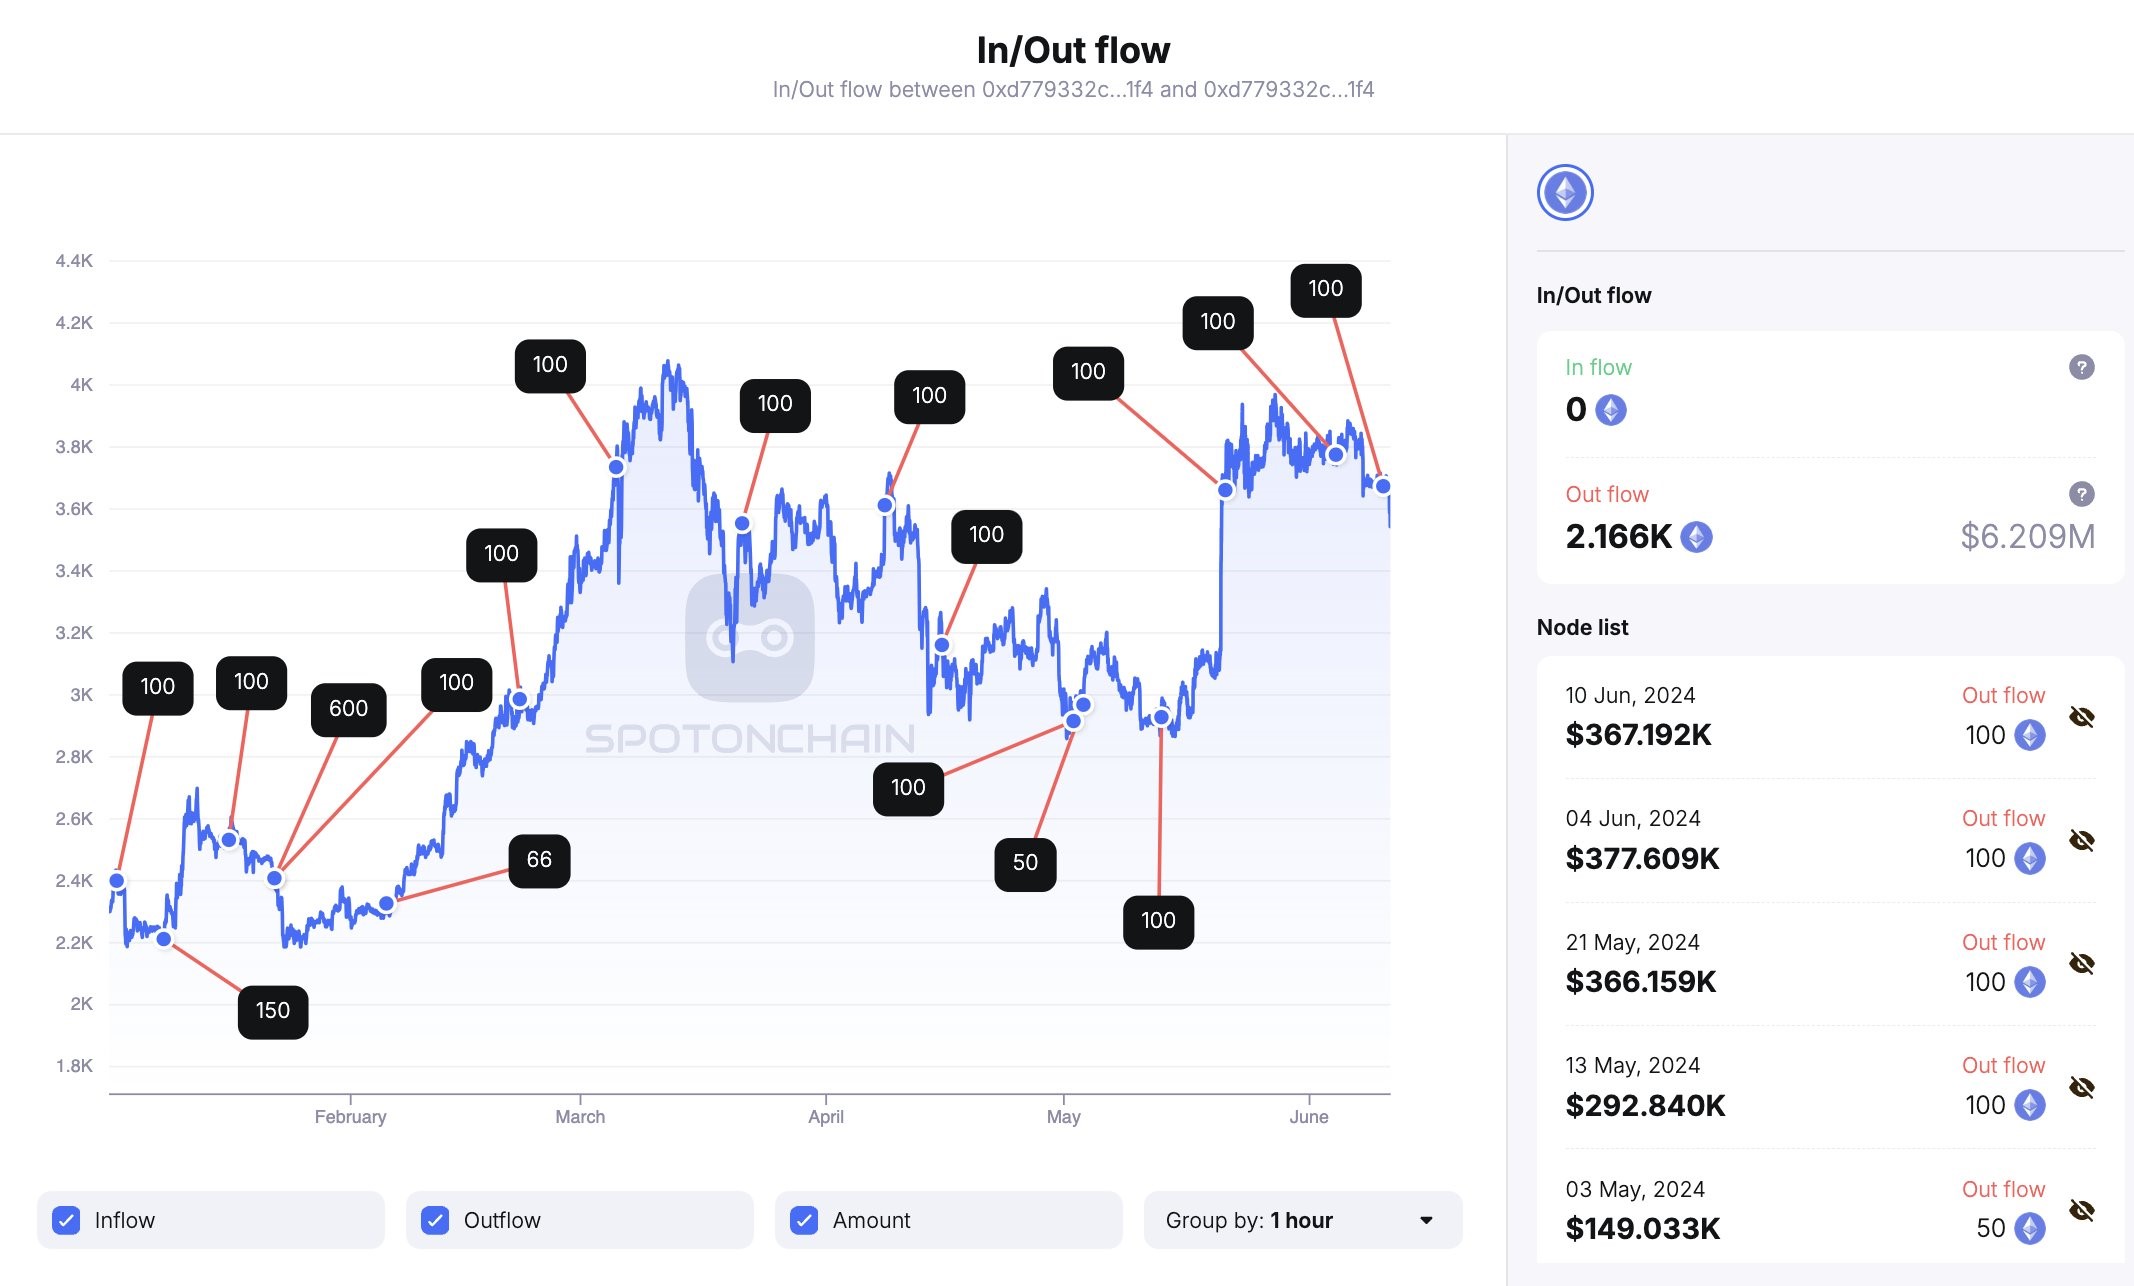
Task: Select the 50 amount label on chart
Action: 1025,863
